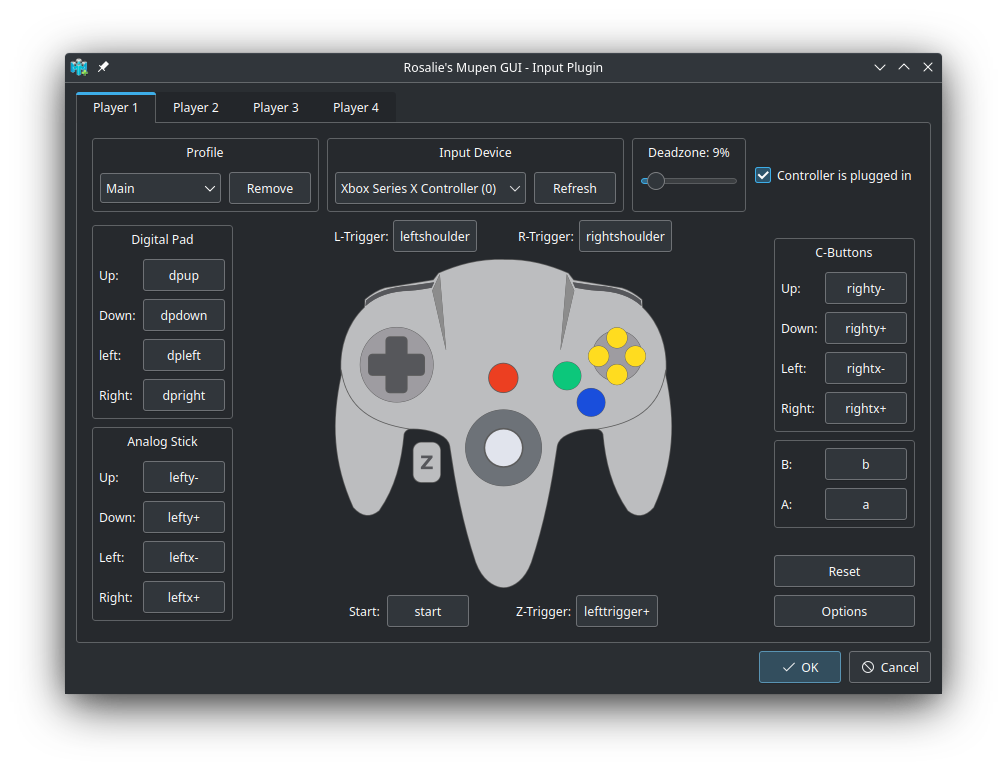This screenshot has height=771, width=1007.
Task: Click the Remove profile button
Action: click(x=270, y=188)
